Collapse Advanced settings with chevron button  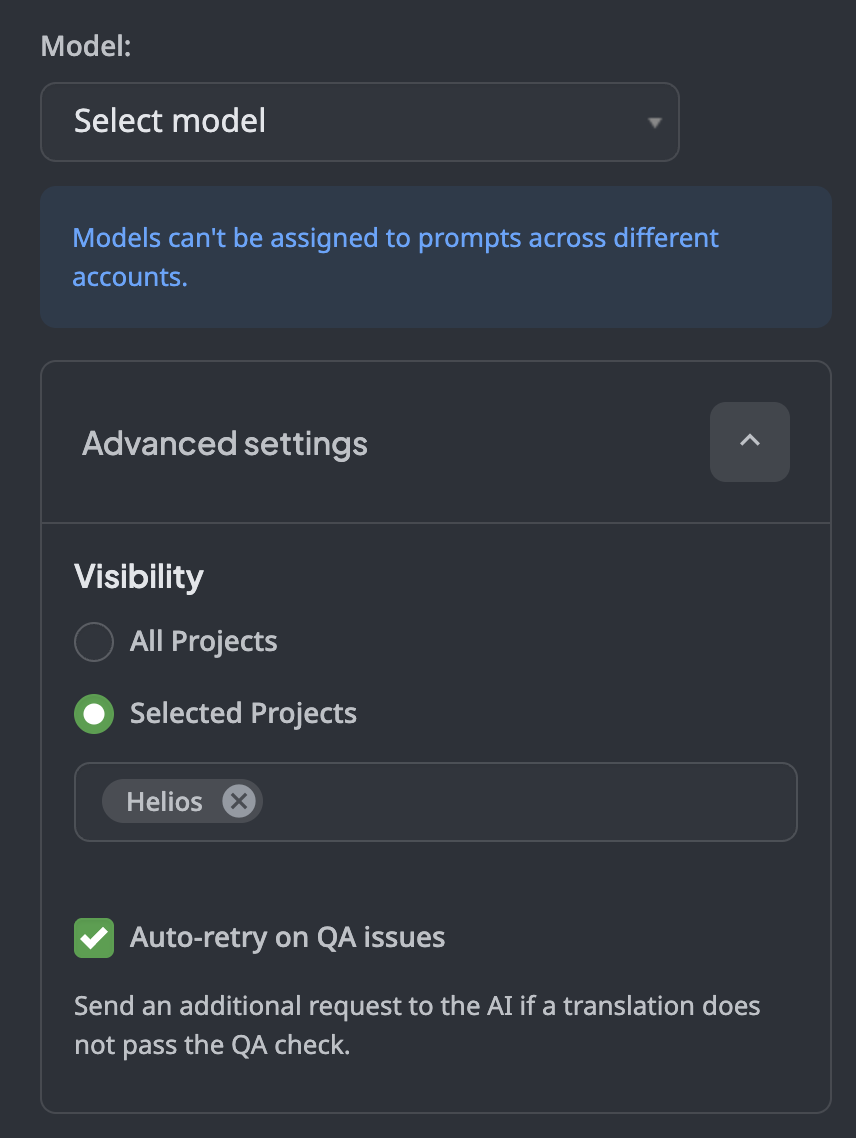click(749, 441)
